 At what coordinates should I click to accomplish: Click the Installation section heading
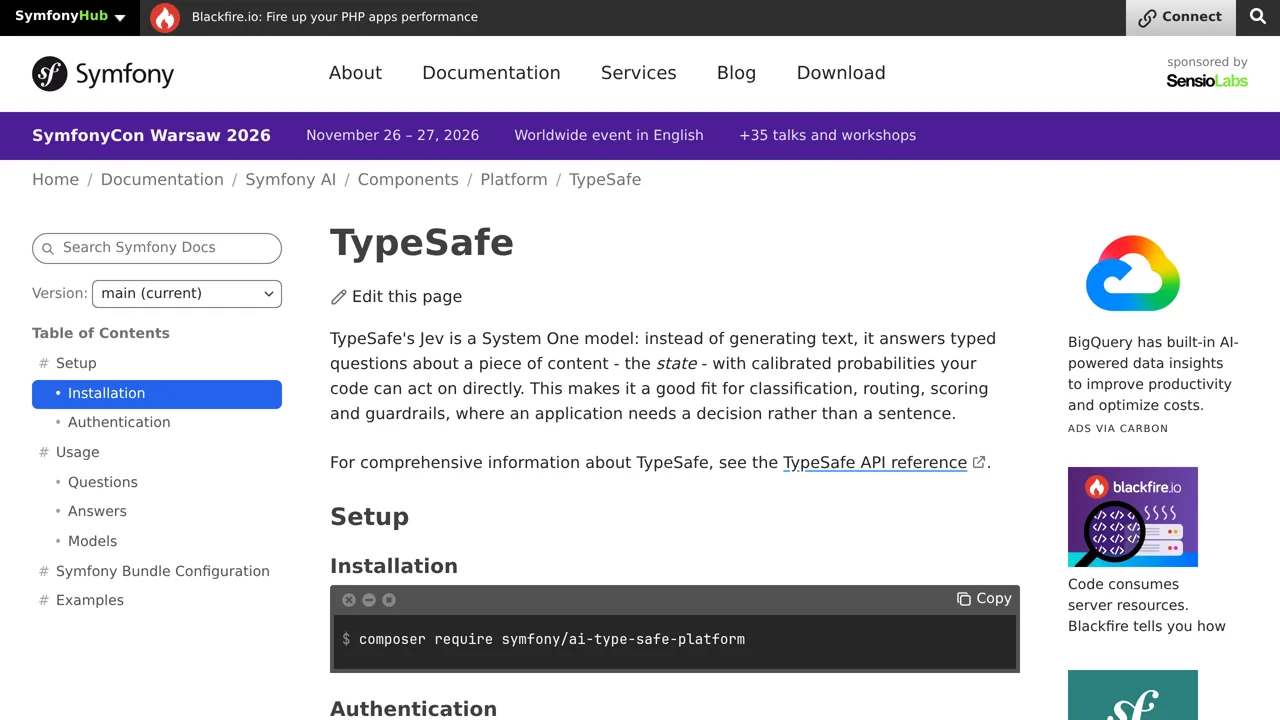(394, 566)
